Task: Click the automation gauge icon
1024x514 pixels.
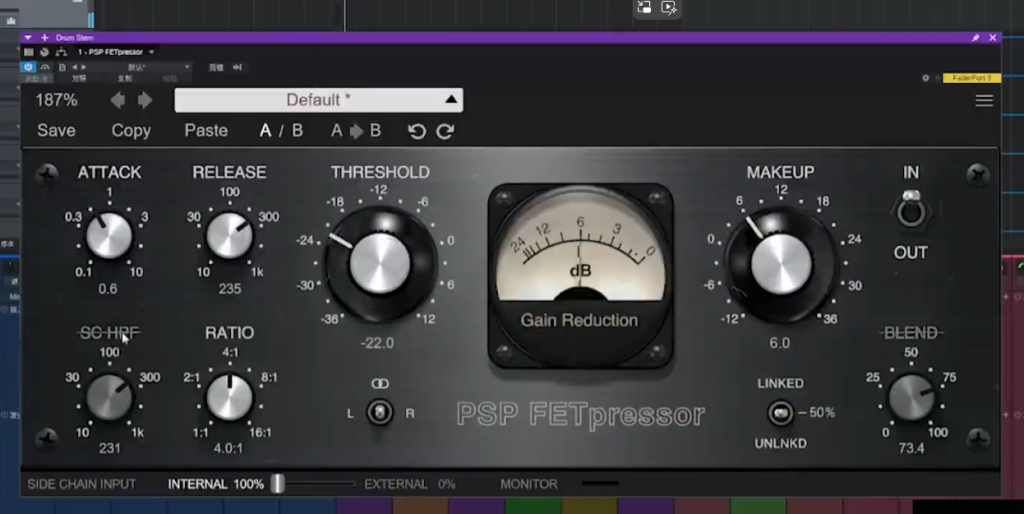Action: point(44,67)
